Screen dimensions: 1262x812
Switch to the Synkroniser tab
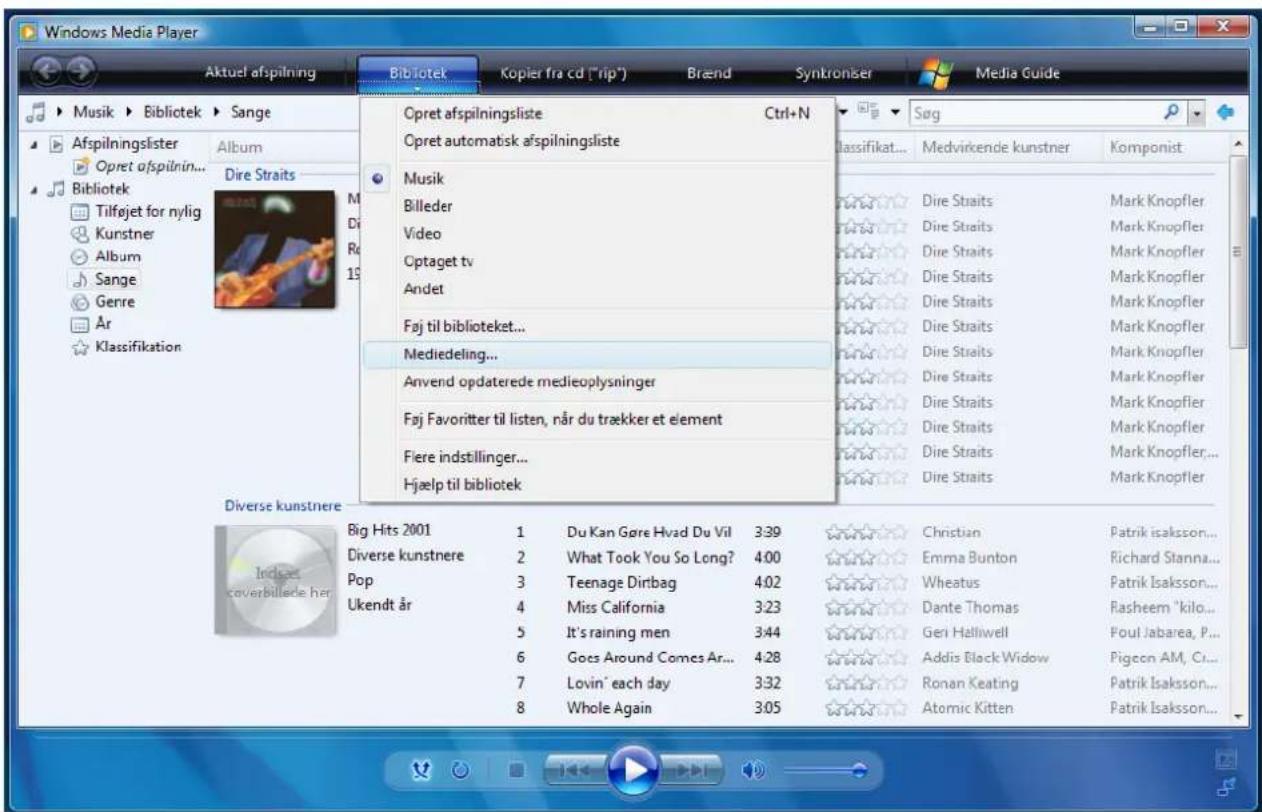click(833, 72)
